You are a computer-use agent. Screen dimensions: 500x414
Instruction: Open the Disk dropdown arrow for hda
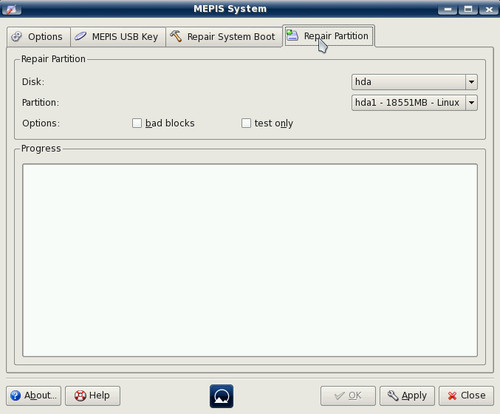point(471,82)
